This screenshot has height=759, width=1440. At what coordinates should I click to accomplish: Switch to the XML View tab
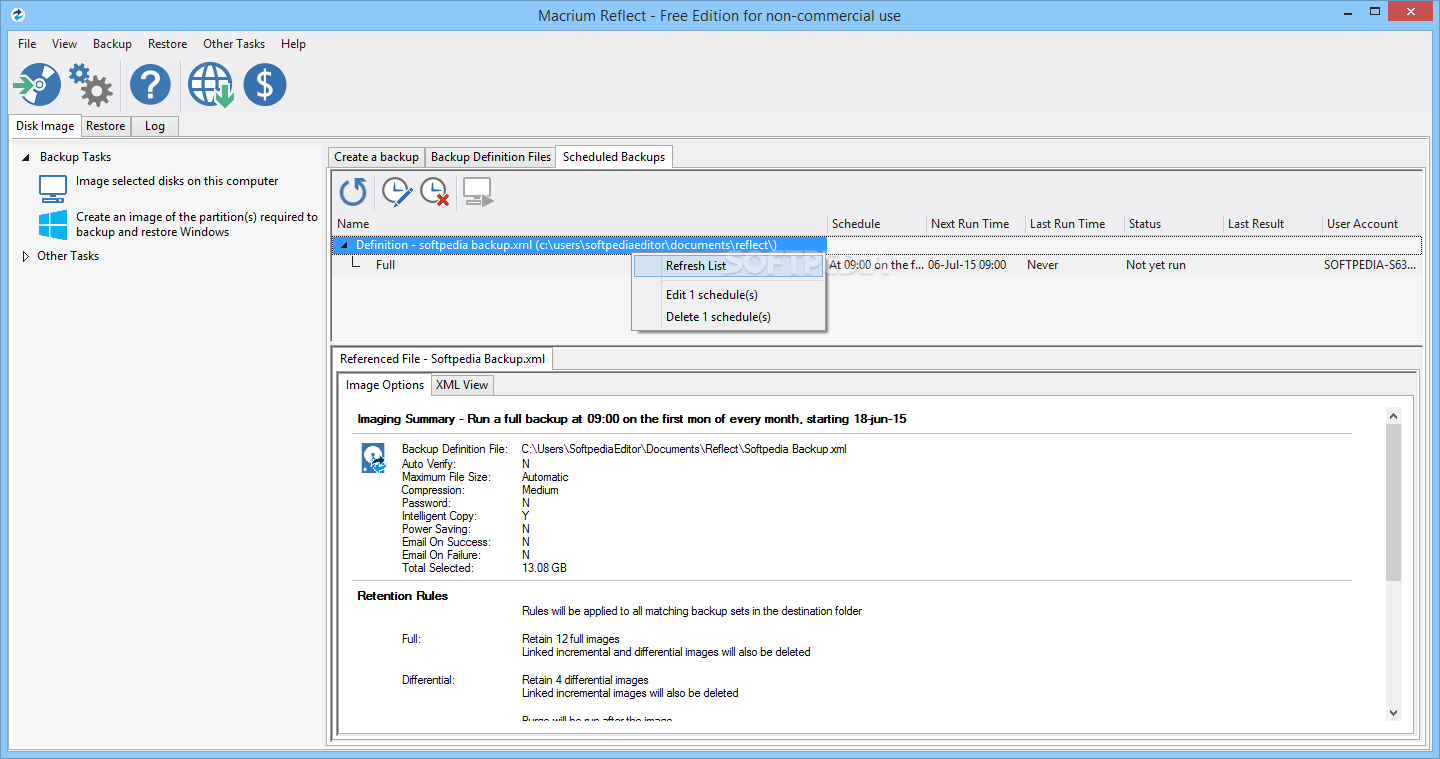point(462,385)
